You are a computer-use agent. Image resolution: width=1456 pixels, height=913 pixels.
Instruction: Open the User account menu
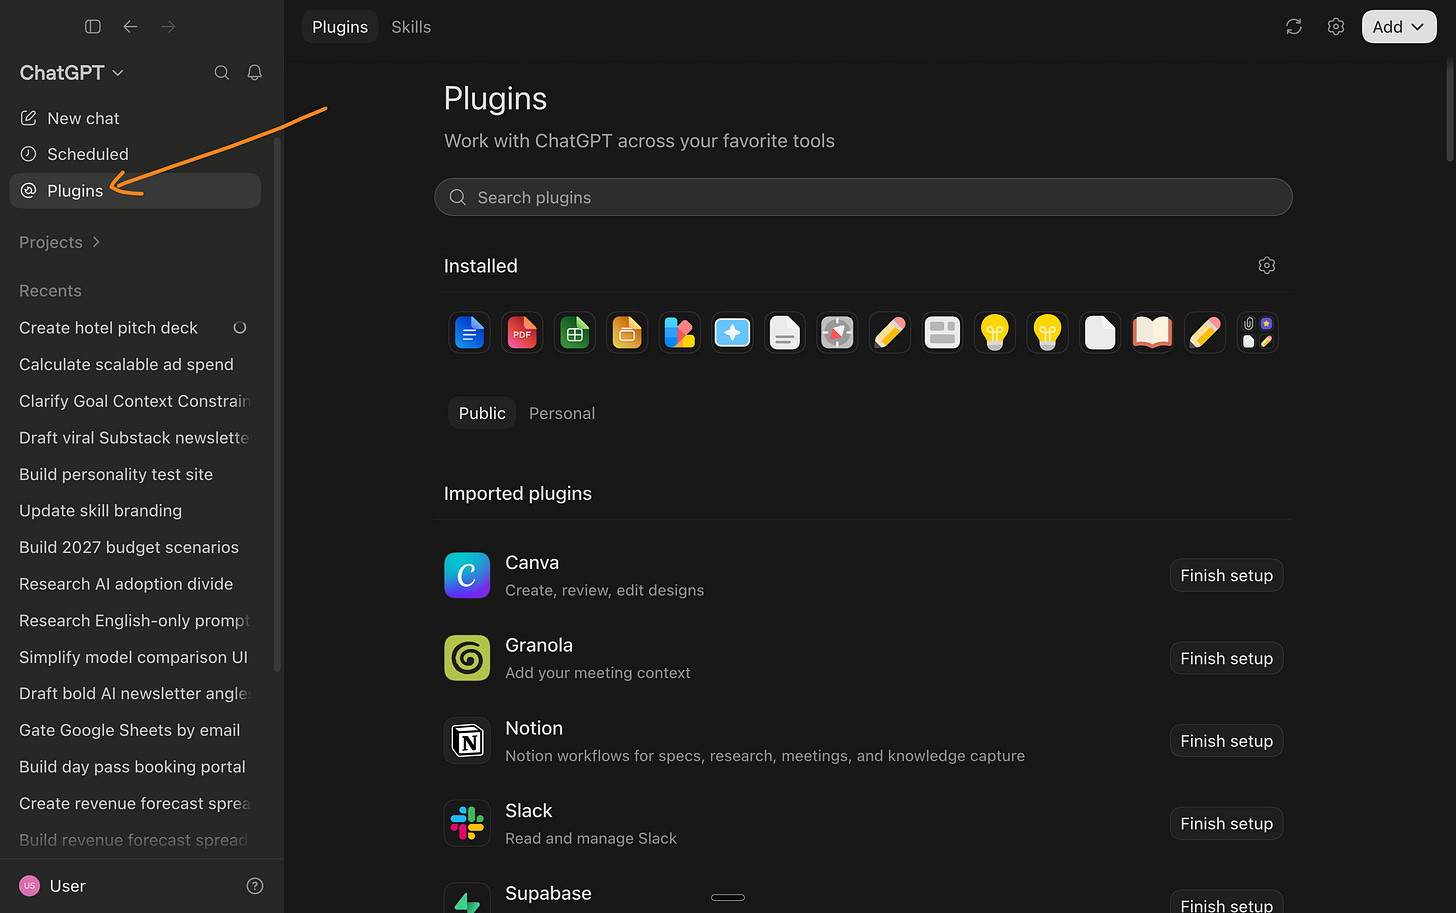click(53, 886)
